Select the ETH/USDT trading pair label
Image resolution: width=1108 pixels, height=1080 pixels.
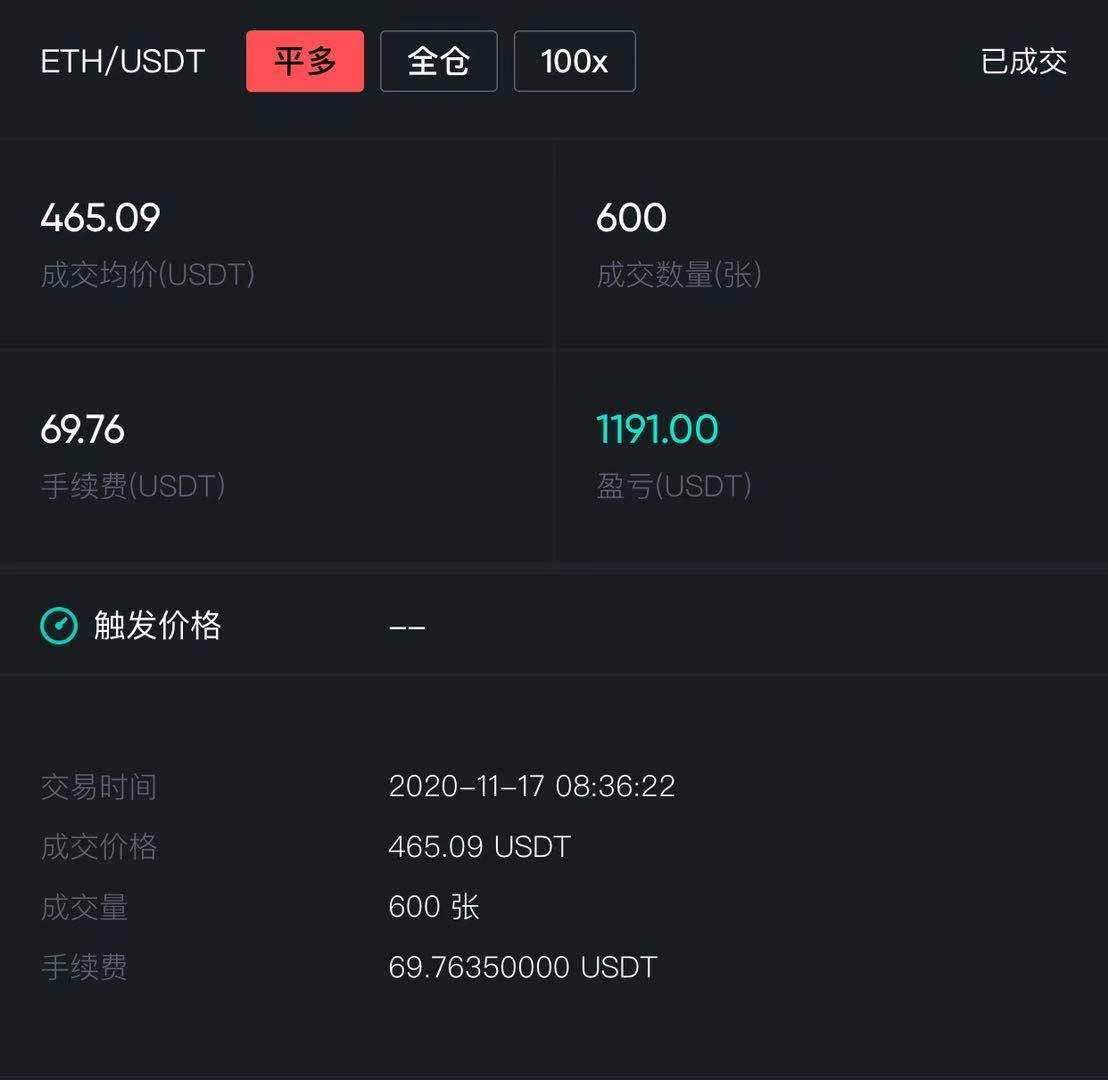120,61
